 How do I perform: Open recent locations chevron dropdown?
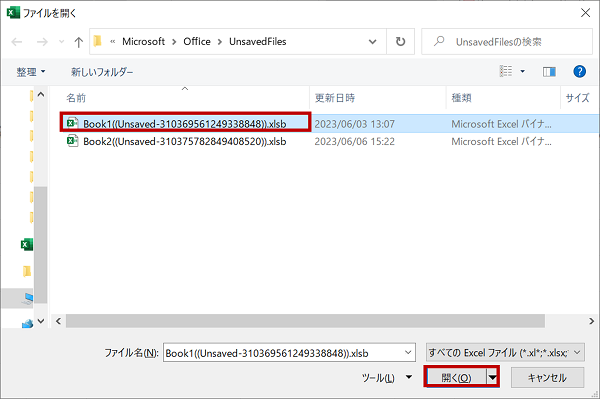[x=61, y=42]
